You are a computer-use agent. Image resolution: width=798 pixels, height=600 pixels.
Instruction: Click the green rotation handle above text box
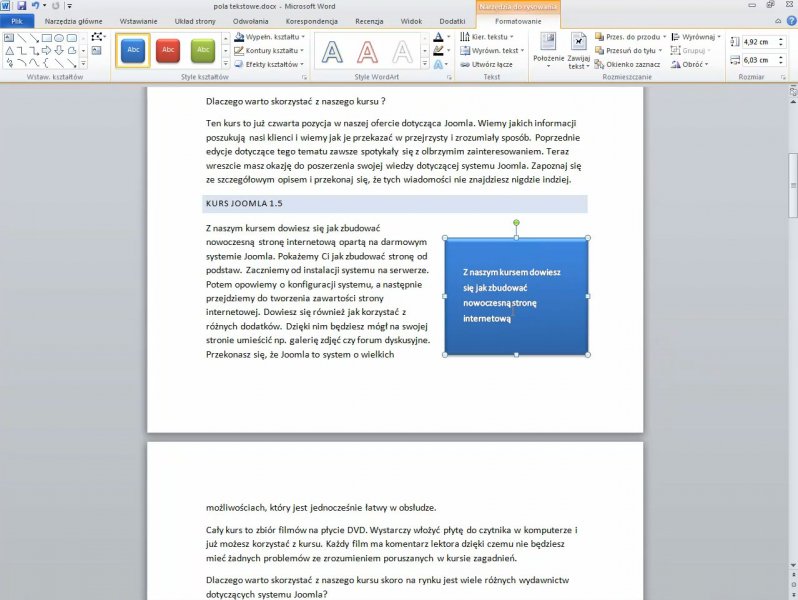coord(516,222)
